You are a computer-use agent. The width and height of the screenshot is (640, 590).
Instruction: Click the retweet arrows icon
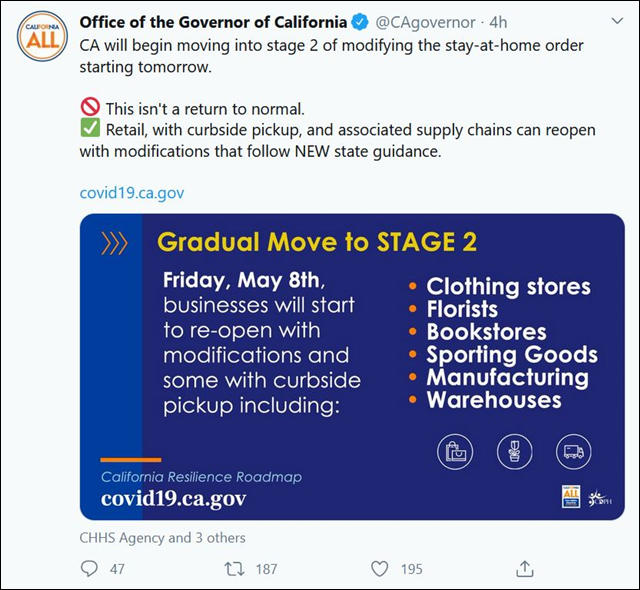234,569
